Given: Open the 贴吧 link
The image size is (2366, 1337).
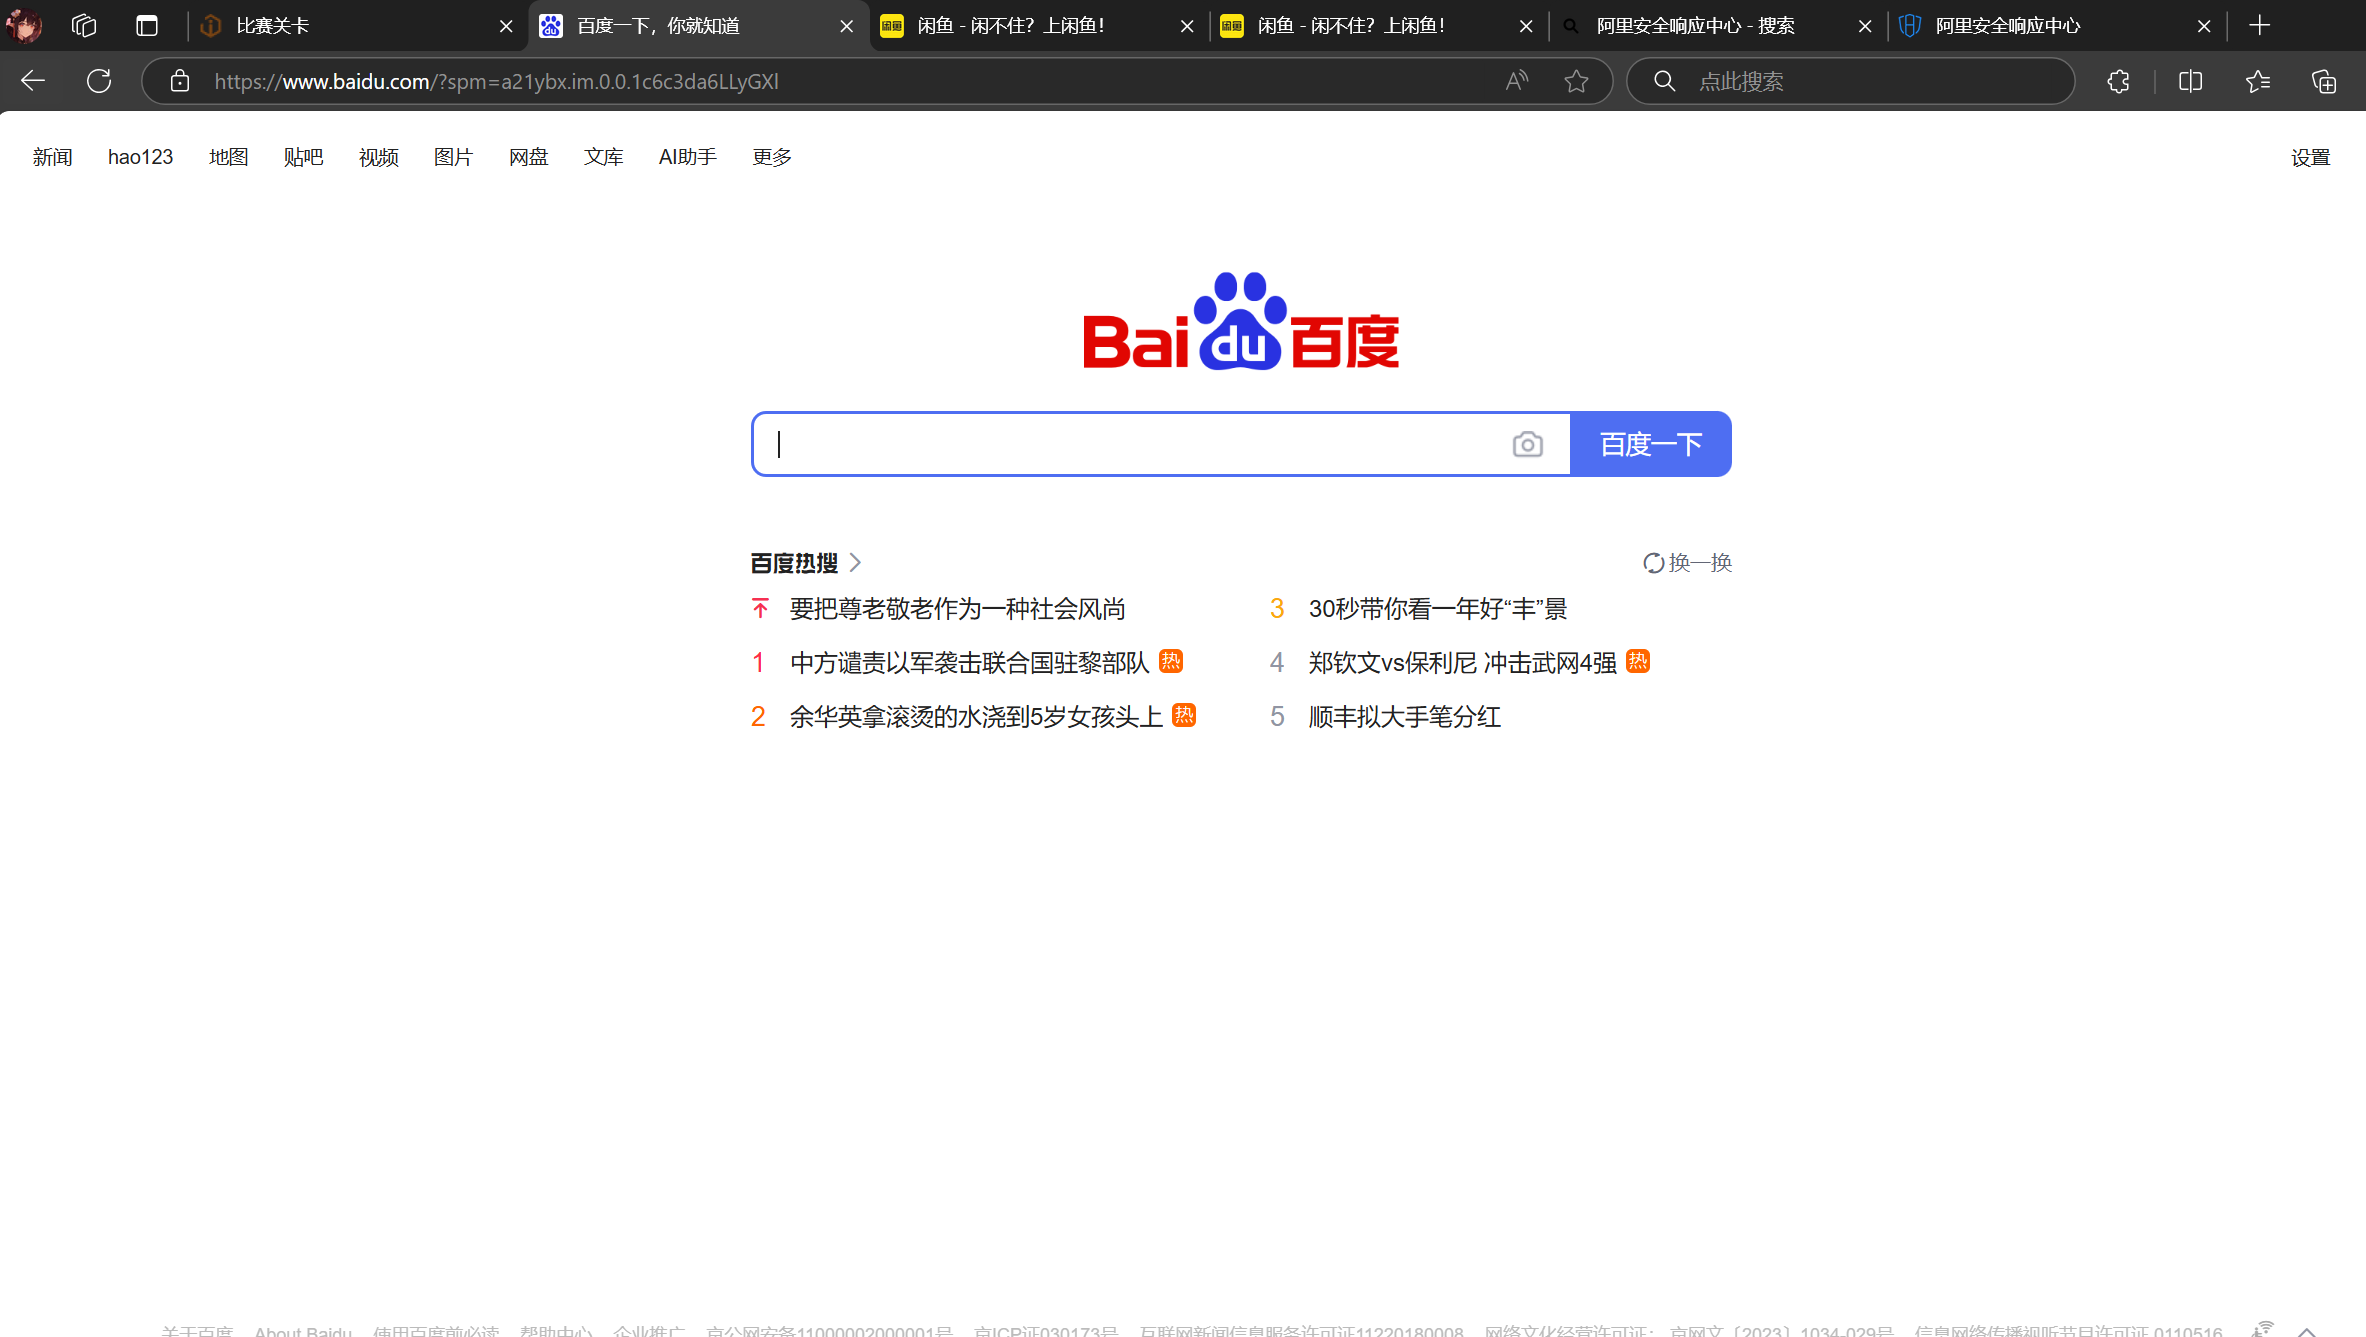Looking at the screenshot, I should click(x=303, y=157).
